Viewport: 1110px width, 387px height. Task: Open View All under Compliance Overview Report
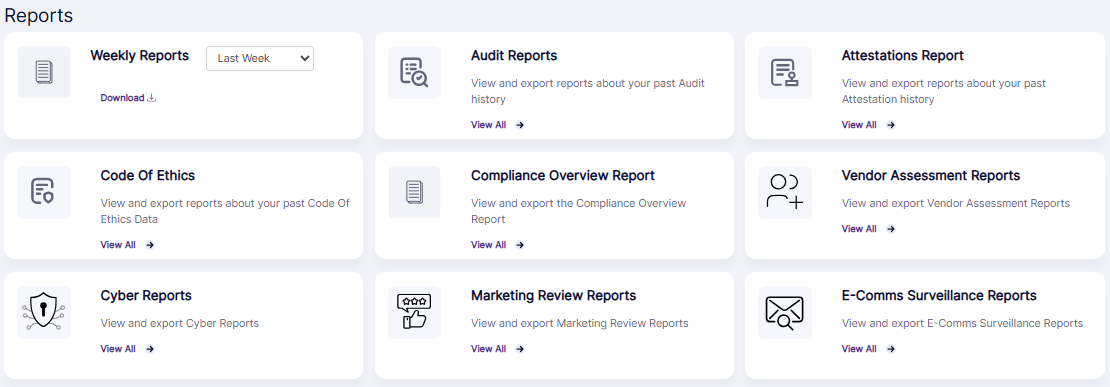488,245
